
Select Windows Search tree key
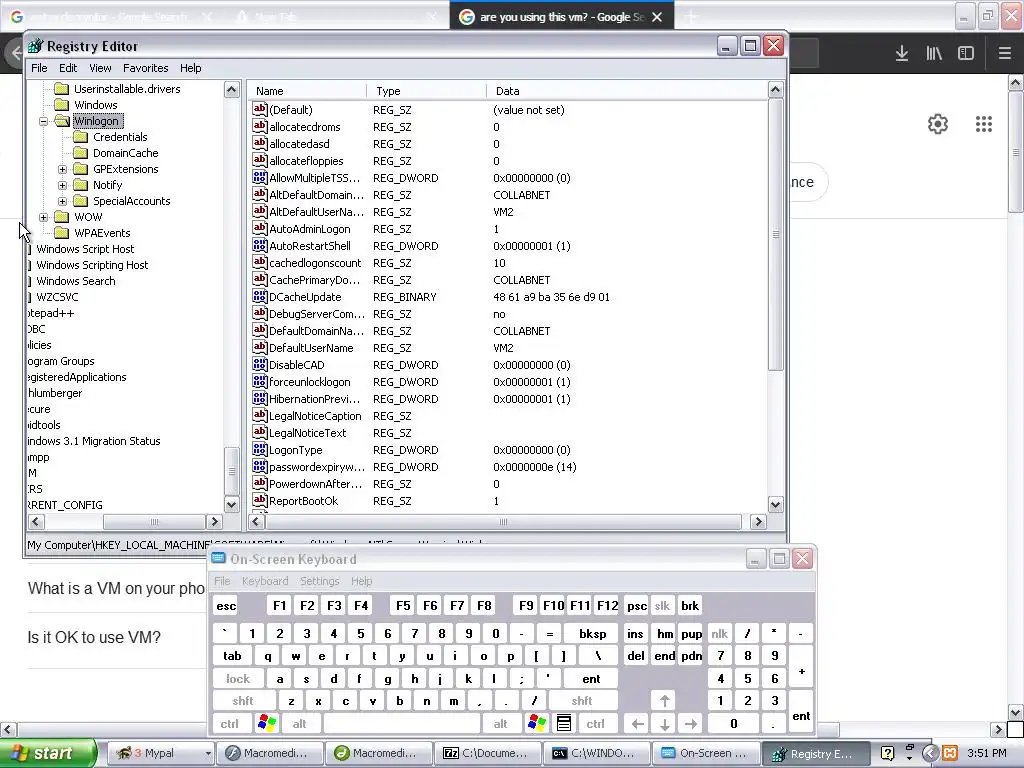(76, 281)
